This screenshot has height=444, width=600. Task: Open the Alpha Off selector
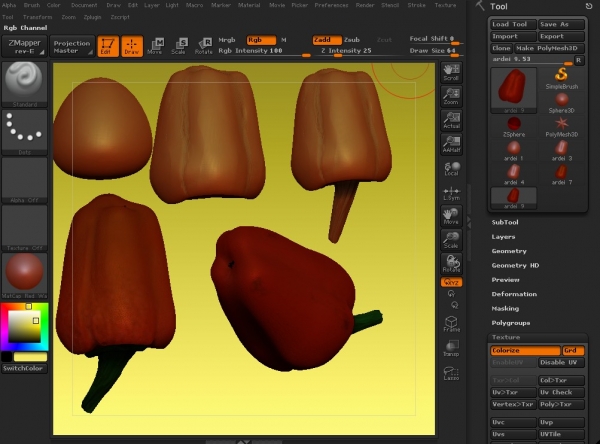coord(24,180)
